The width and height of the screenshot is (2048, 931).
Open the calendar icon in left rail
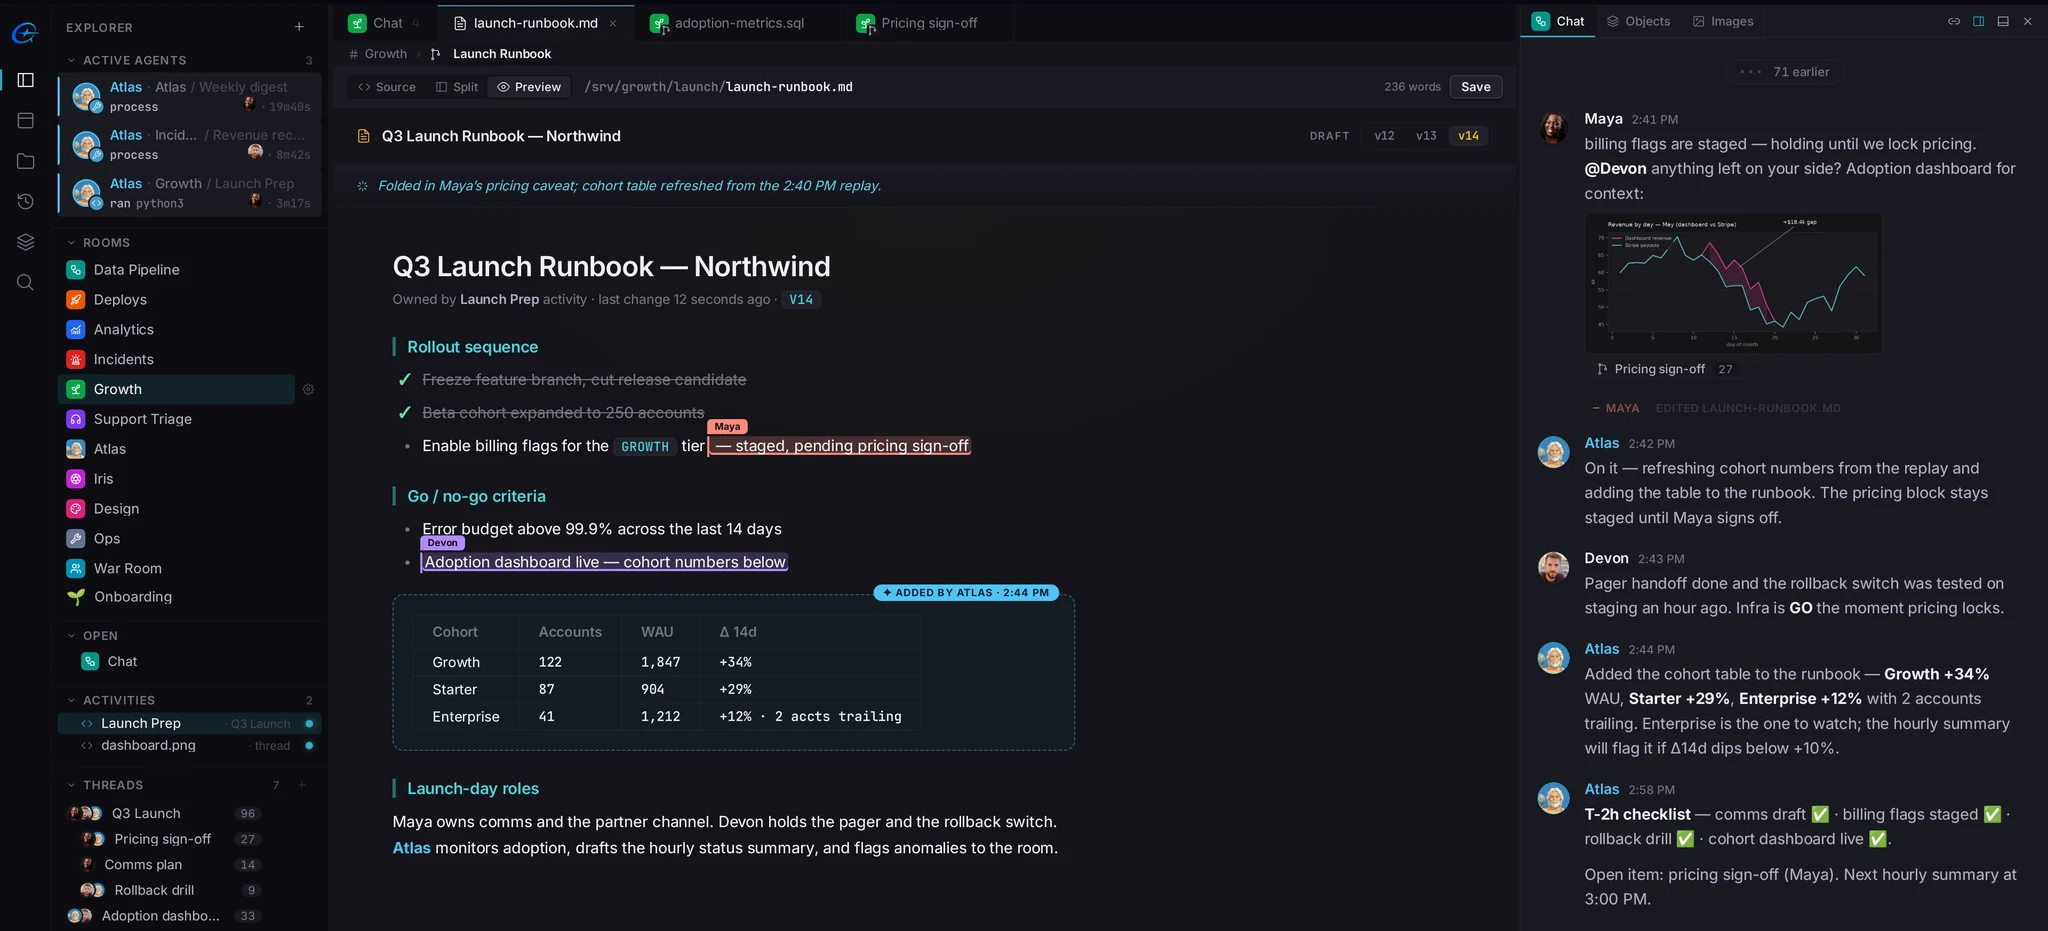[x=26, y=120]
